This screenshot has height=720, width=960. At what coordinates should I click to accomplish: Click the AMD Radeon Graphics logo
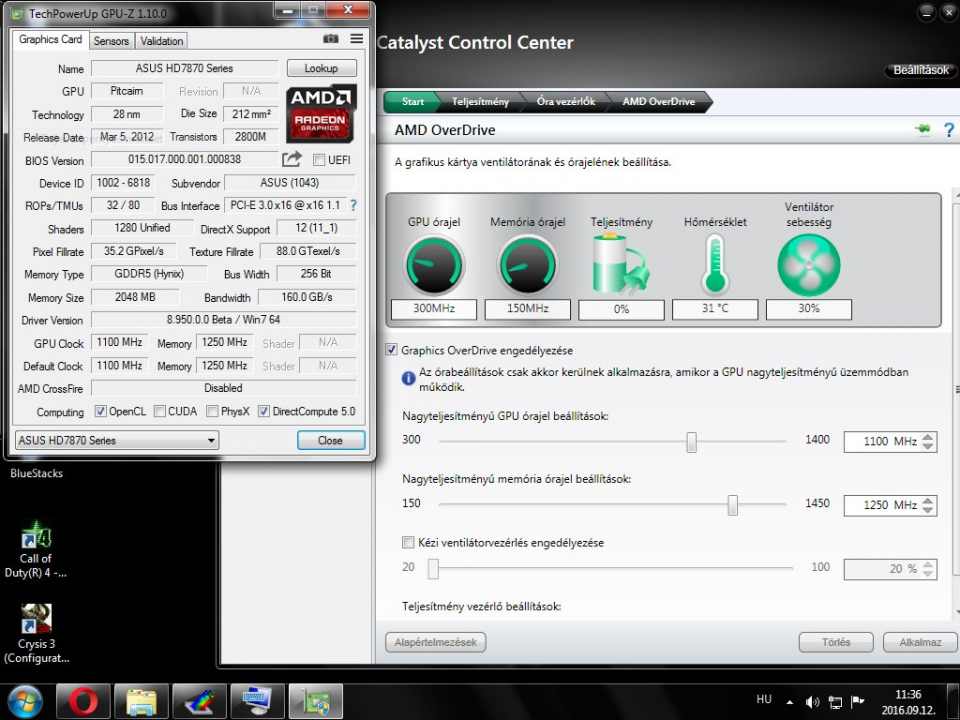click(320, 114)
